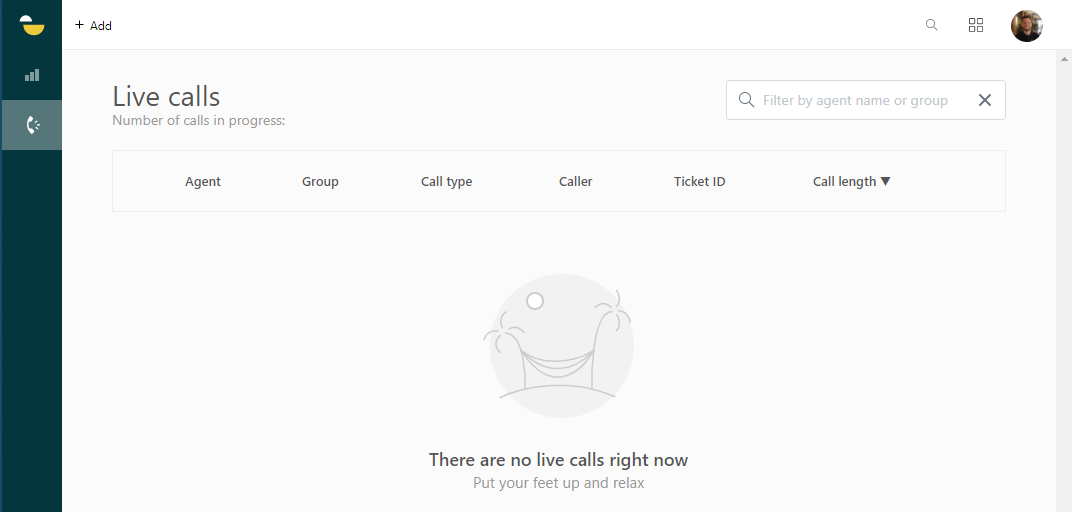Click the scrollbar up arrow
Viewport: 1072px width, 512px height.
(1063, 57)
